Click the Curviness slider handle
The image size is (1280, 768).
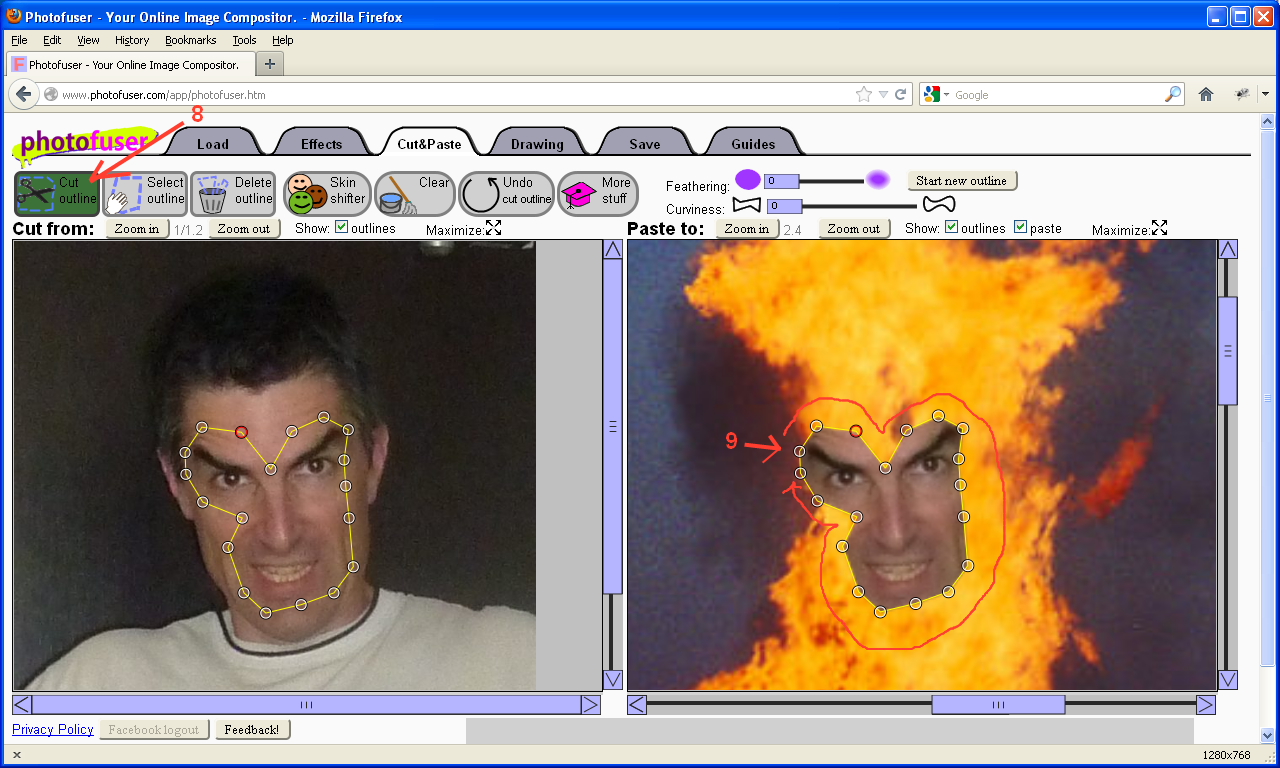pyautogui.click(x=784, y=206)
